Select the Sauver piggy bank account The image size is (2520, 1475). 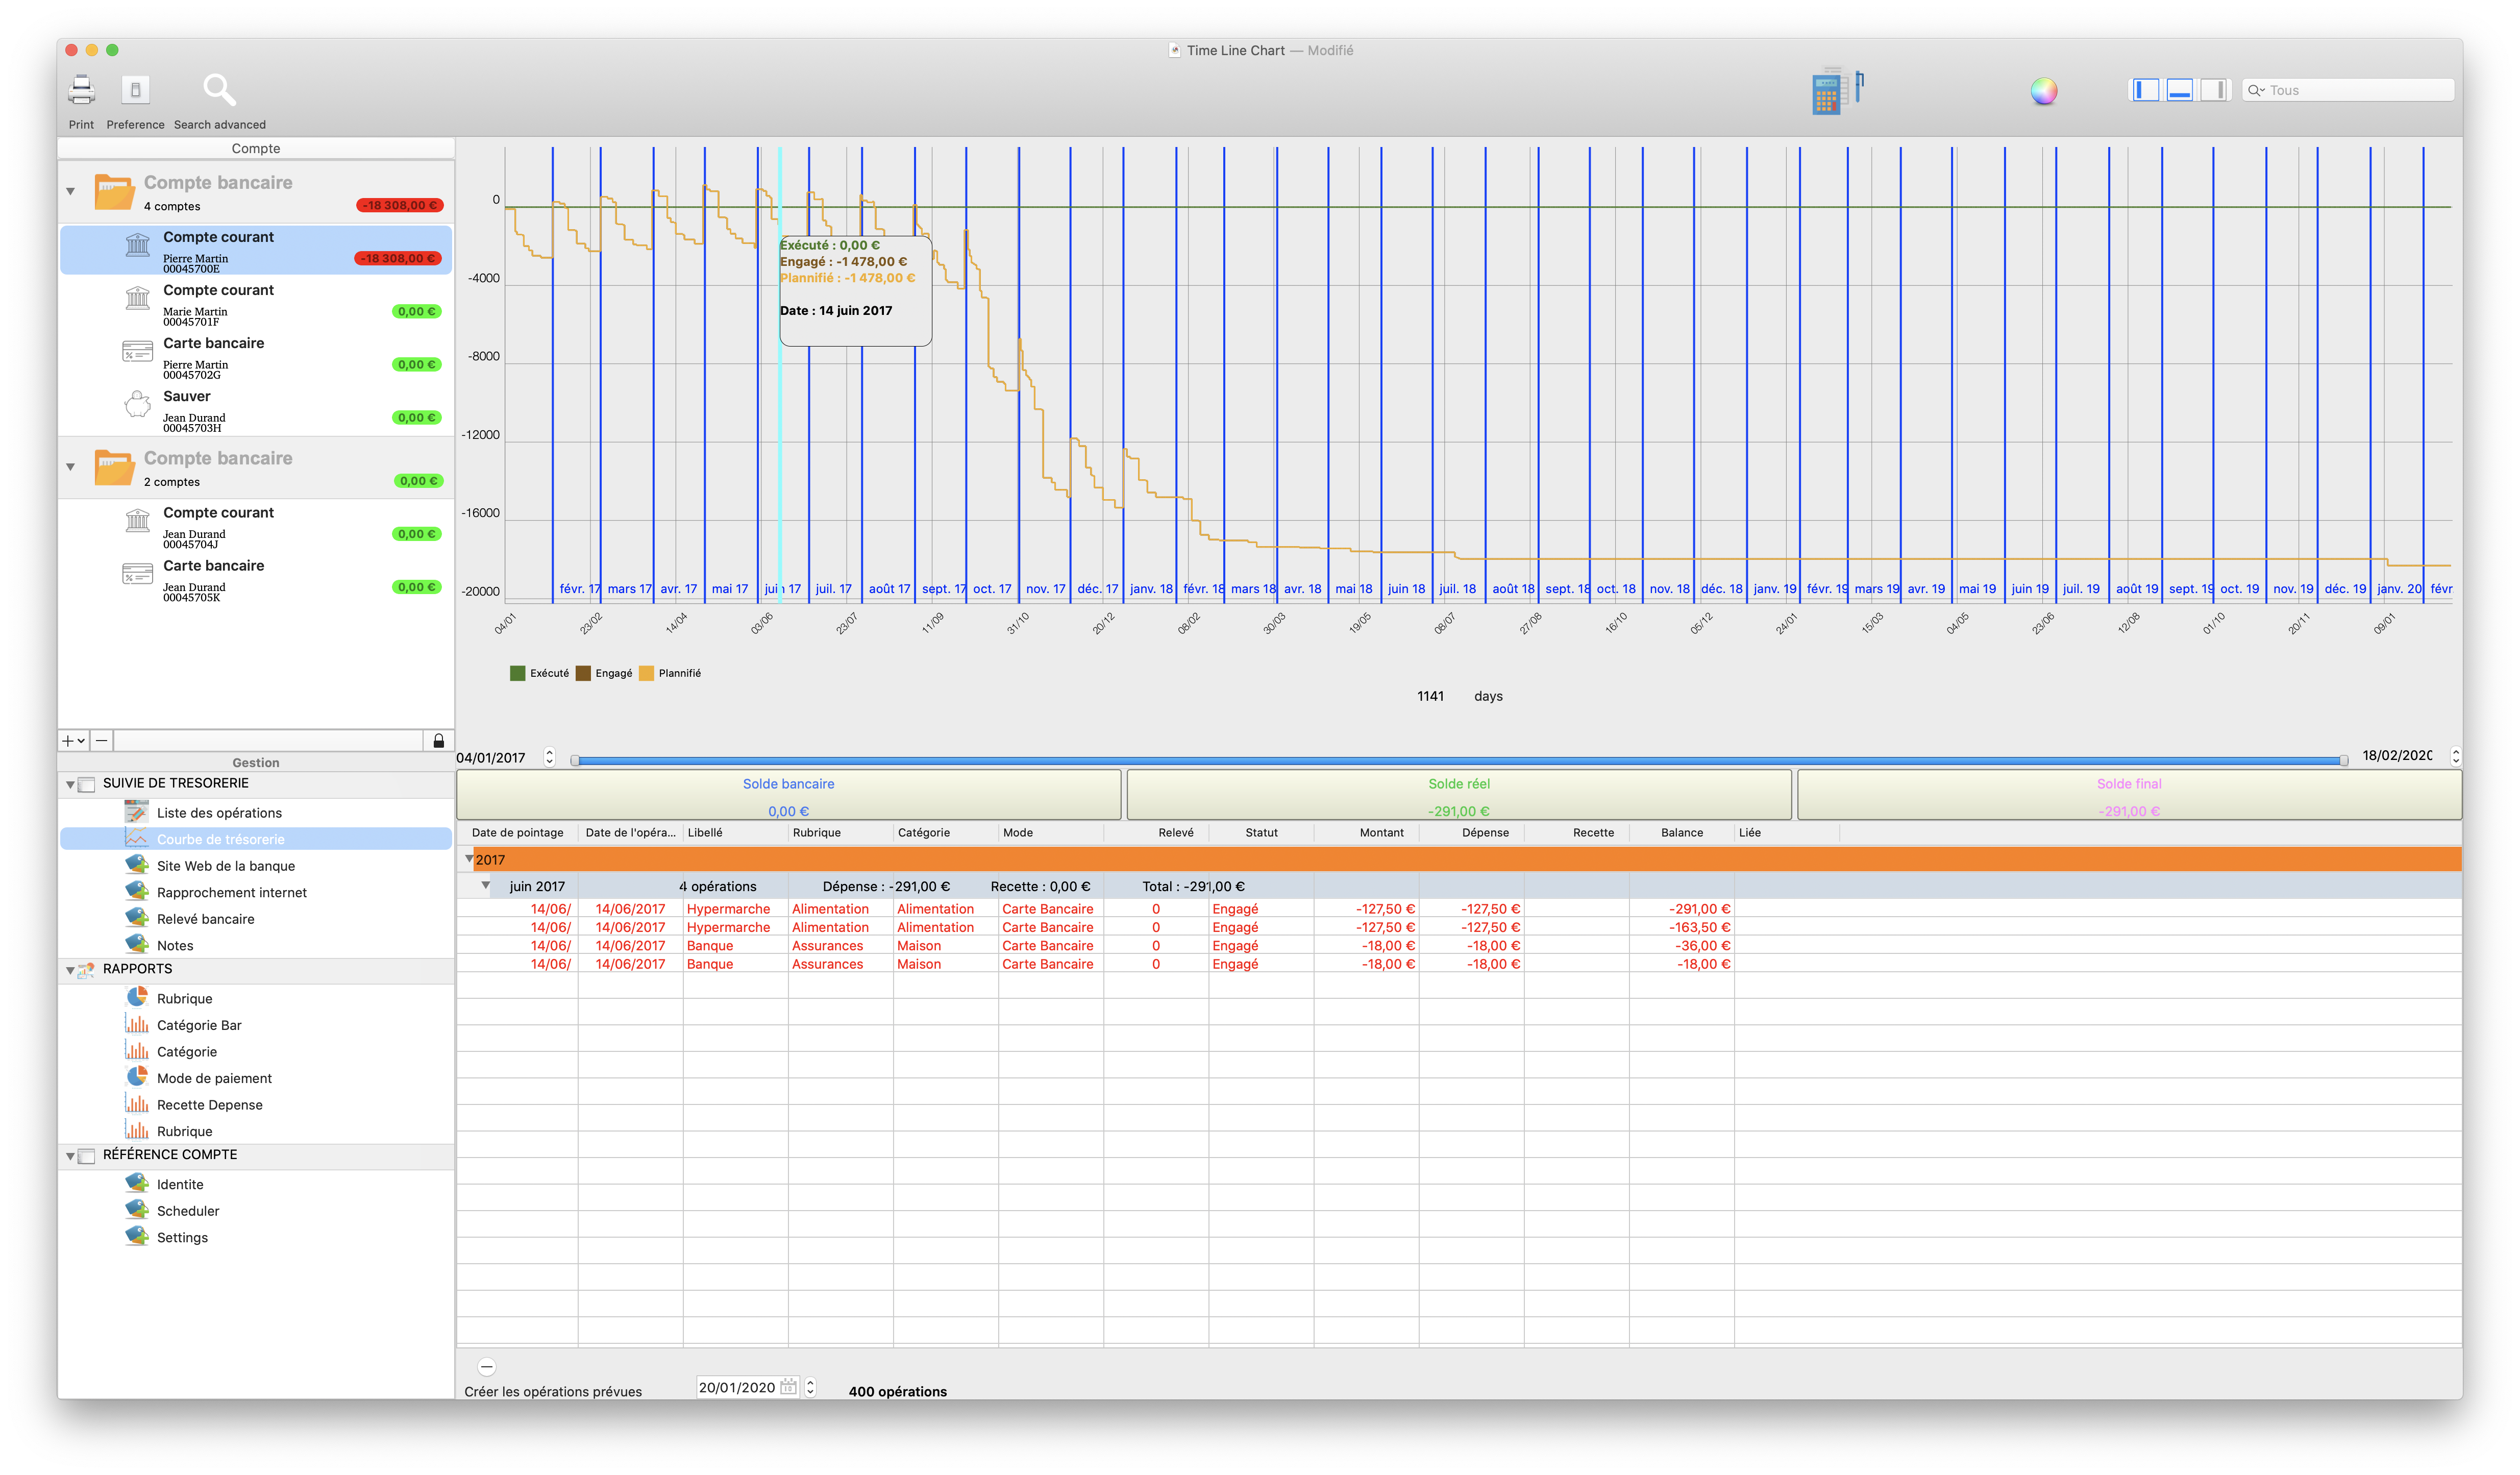[x=187, y=397]
